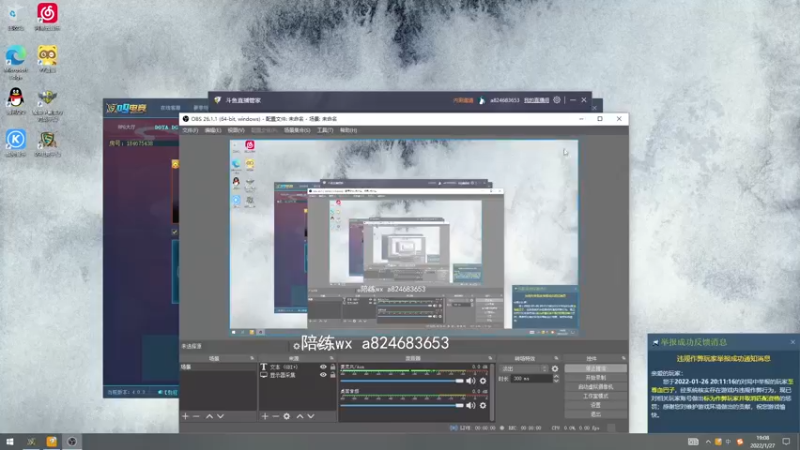This screenshot has width=800, height=450.
Task: Expand the system tray hidden icons chevron
Action: pos(708,442)
